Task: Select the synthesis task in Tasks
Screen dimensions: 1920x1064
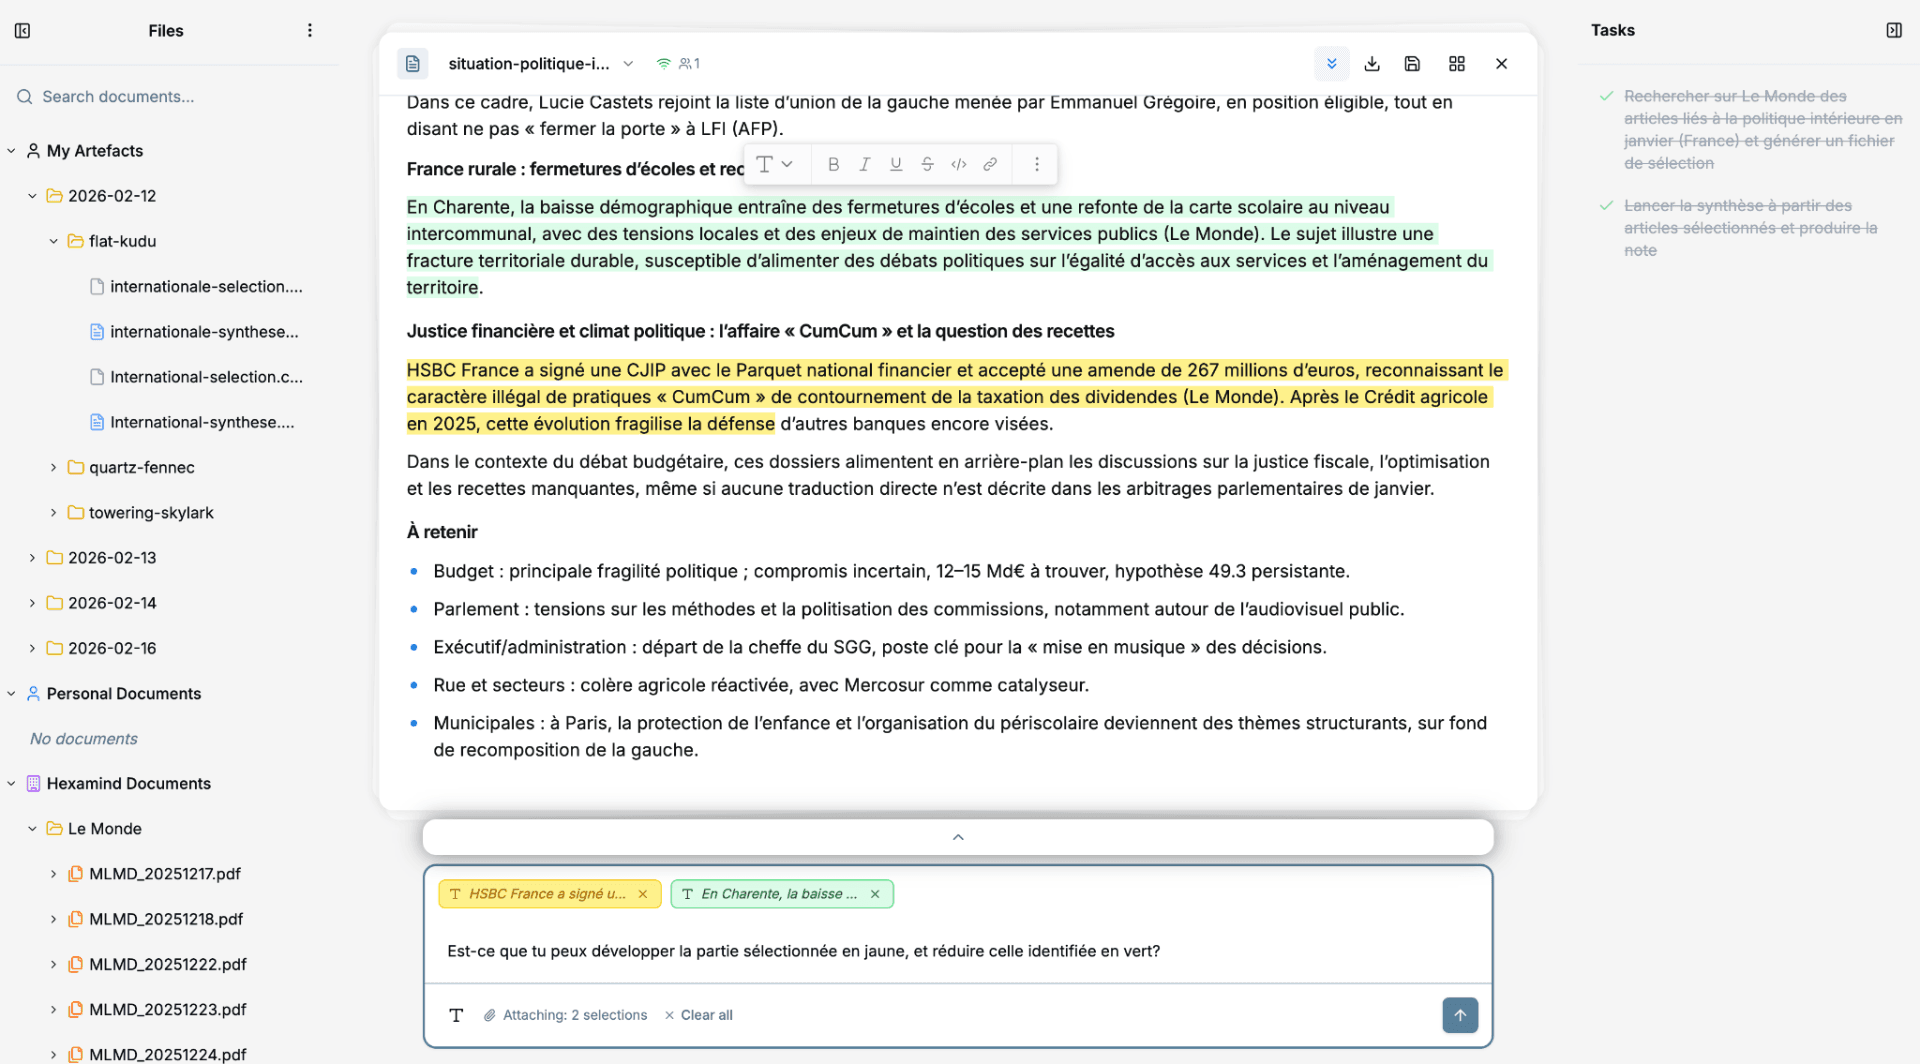Action: pos(1750,228)
